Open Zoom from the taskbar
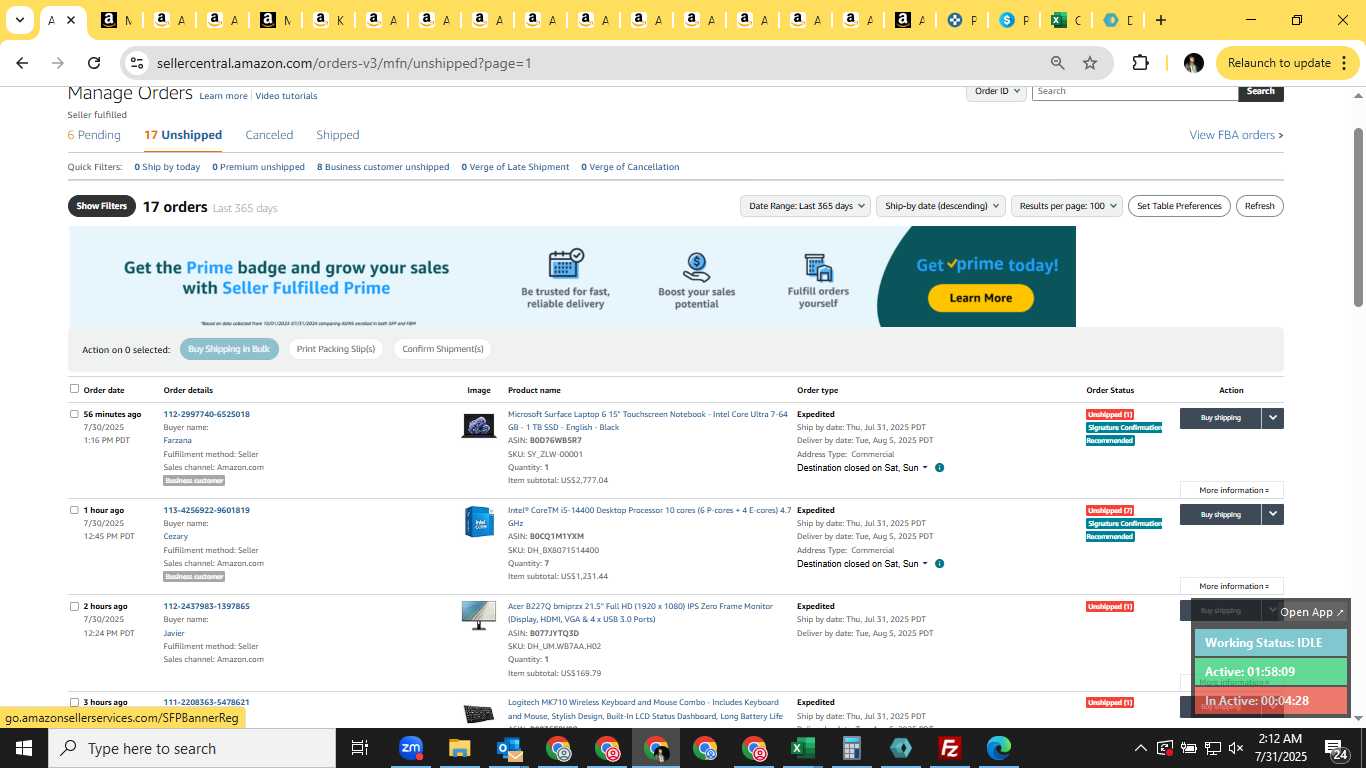This screenshot has width=1366, height=768. coord(410,748)
